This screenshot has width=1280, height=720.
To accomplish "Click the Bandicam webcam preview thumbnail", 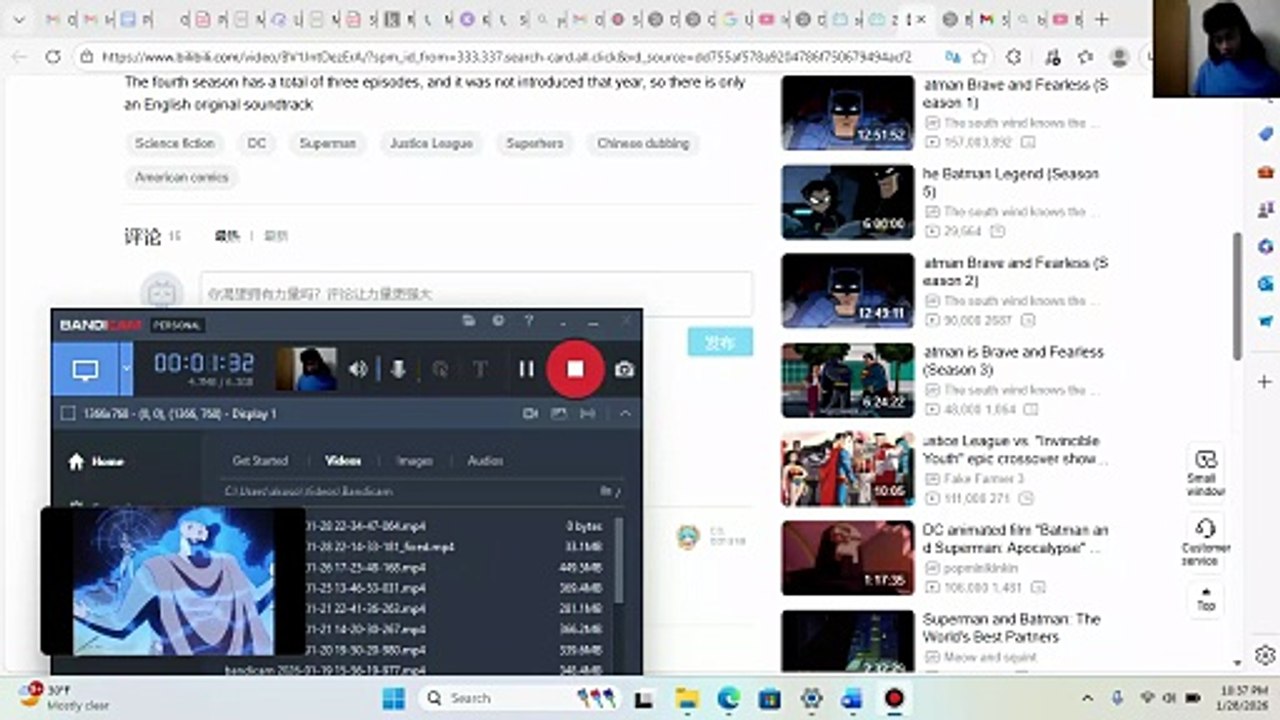I will 306,369.
